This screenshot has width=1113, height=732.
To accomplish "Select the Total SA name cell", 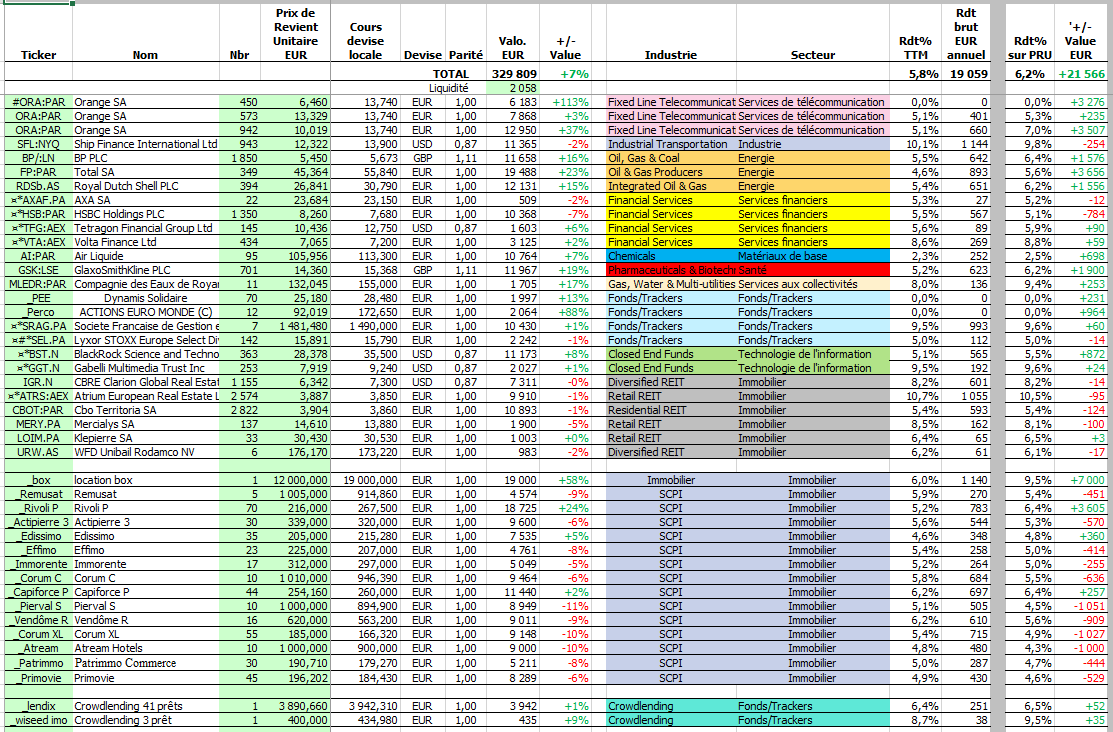I will tap(146, 172).
